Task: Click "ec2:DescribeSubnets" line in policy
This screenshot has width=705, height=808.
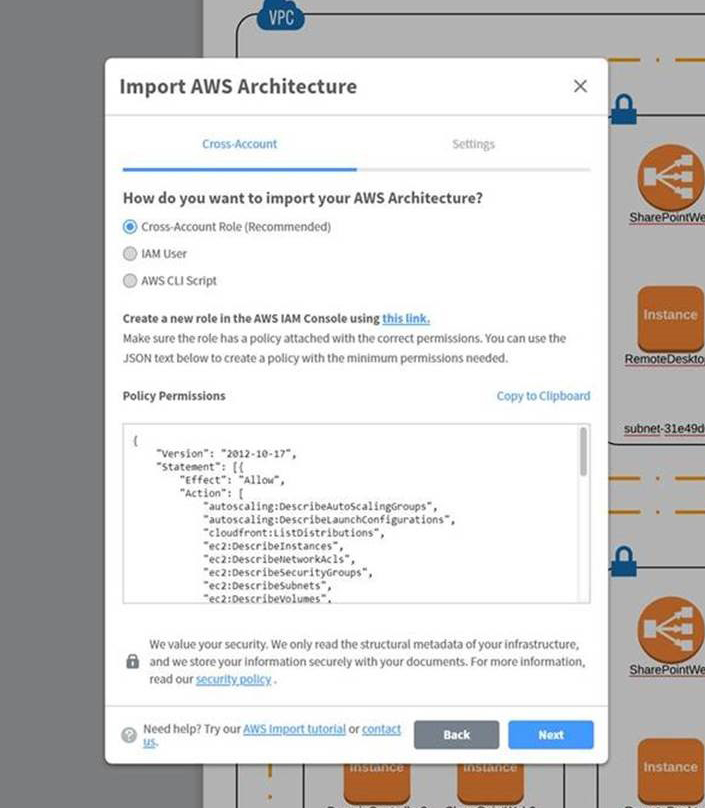Action: click(x=267, y=586)
